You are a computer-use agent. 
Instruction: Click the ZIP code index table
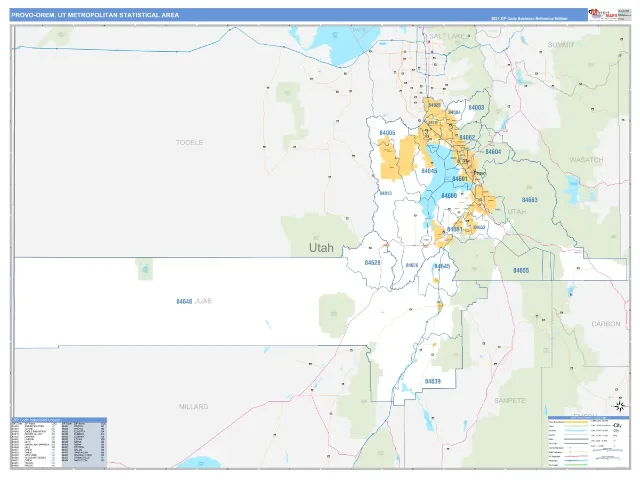(59, 442)
